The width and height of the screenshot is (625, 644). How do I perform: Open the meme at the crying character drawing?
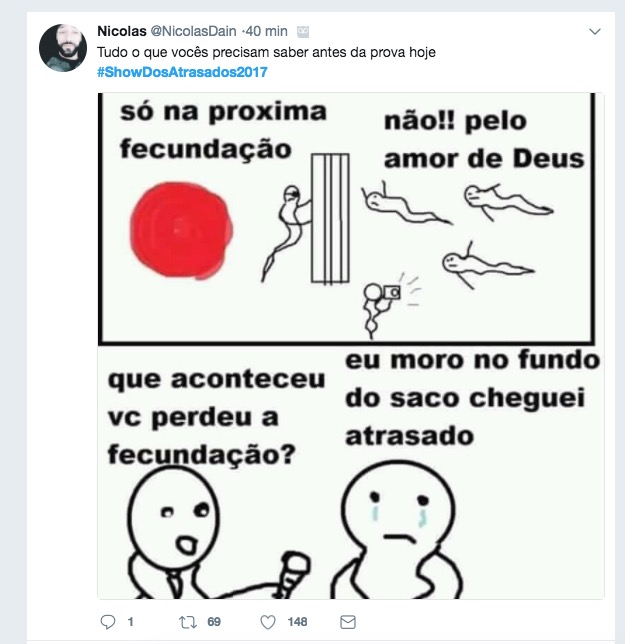[397, 529]
